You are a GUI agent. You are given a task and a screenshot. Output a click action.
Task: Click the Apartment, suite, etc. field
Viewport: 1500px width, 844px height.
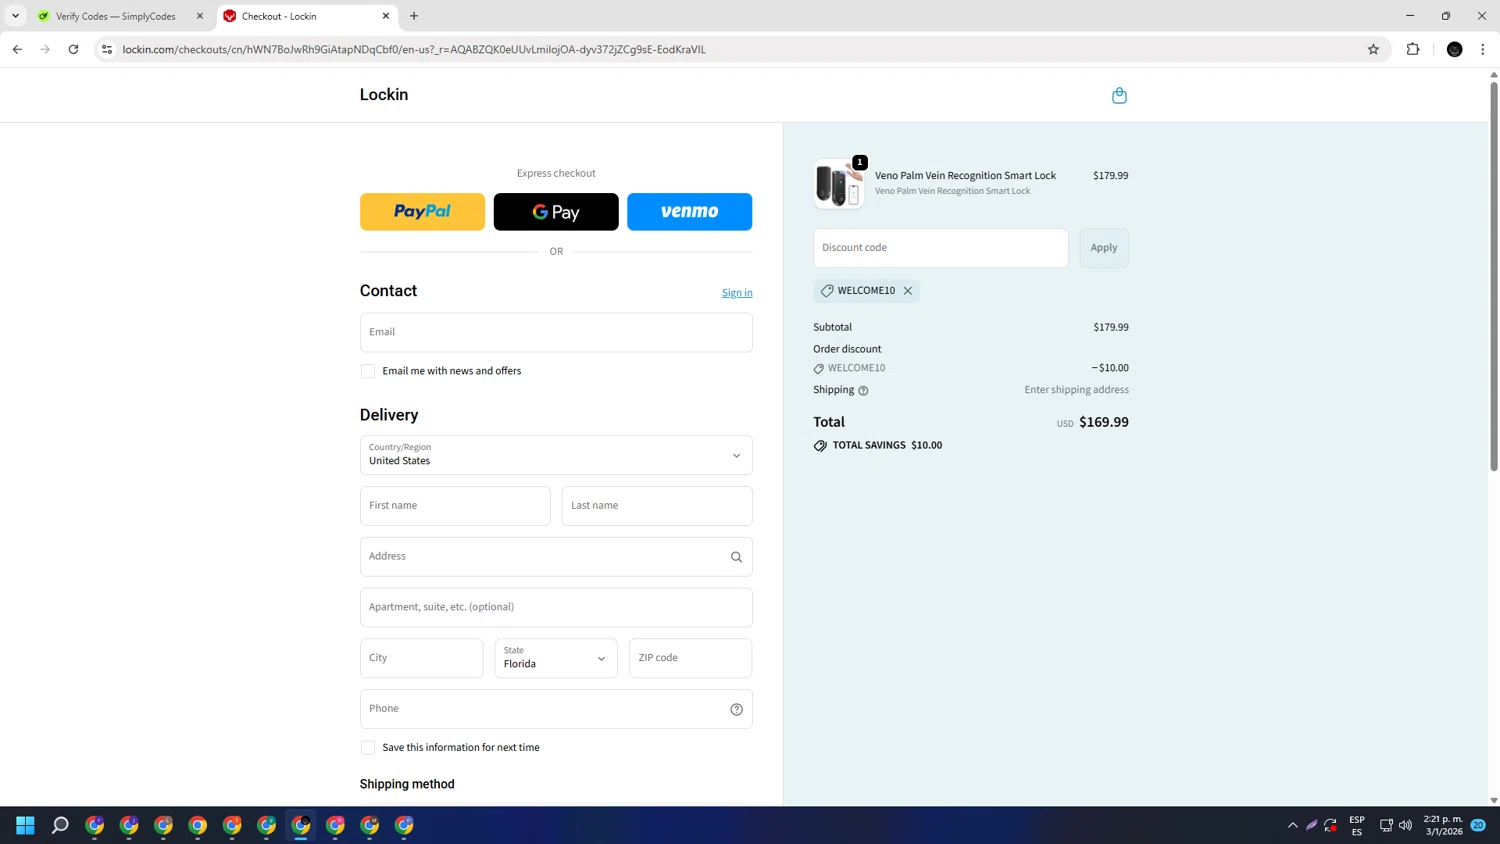[556, 608]
